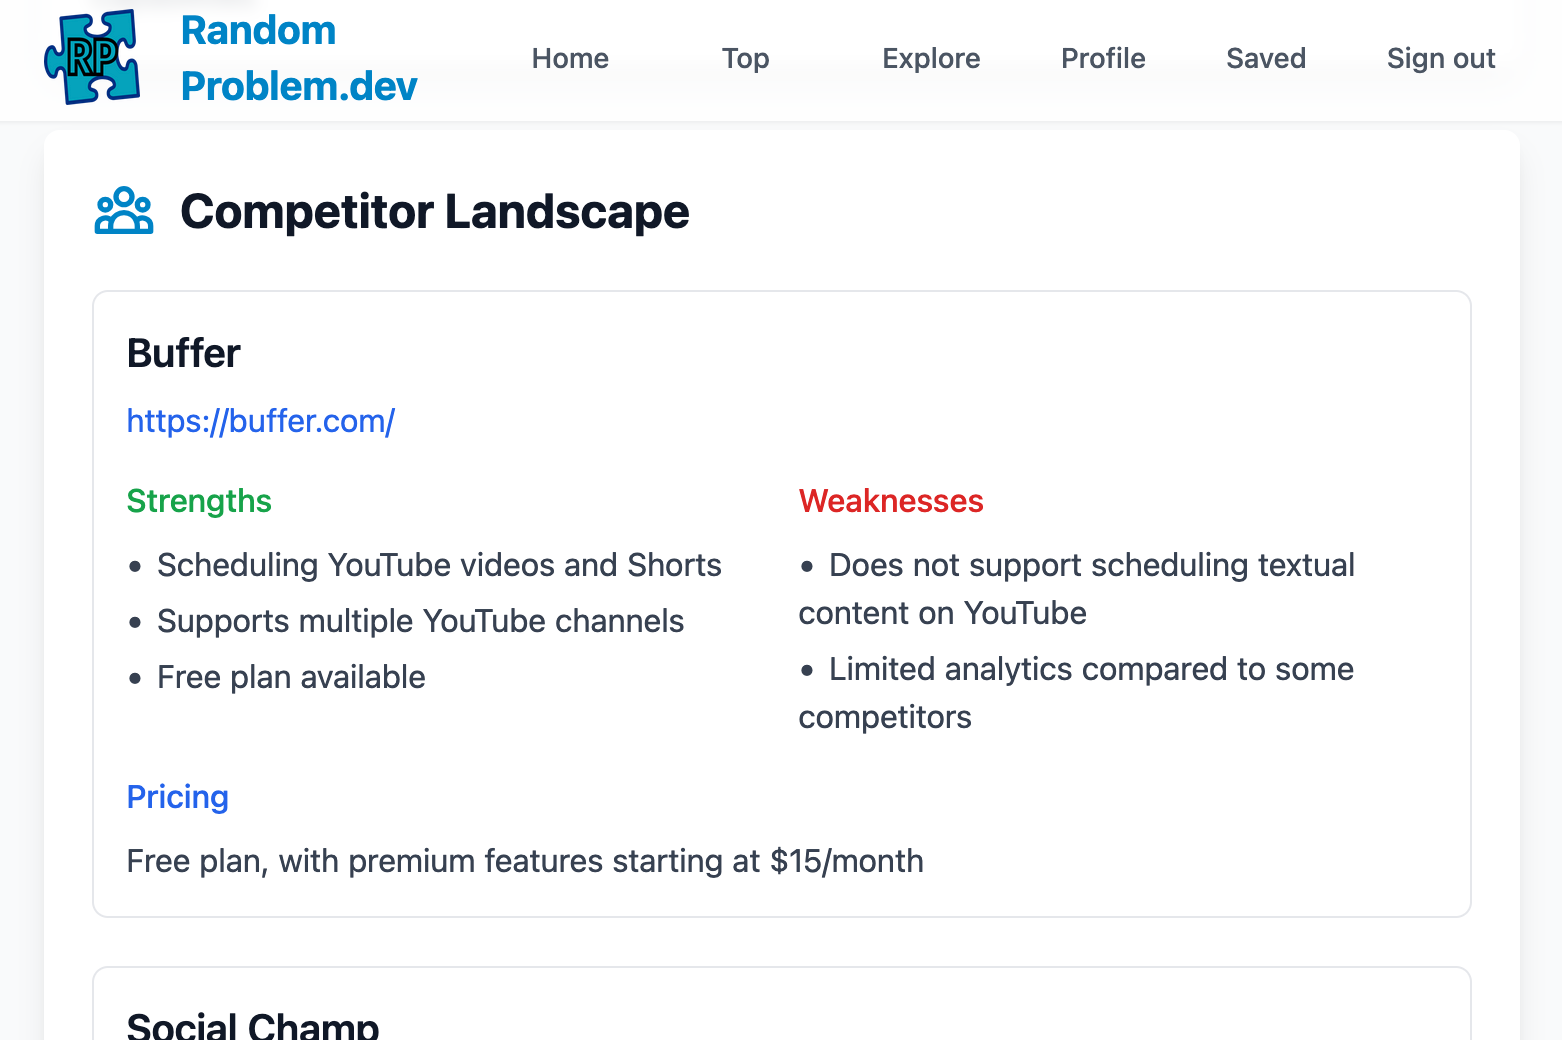Click the Competitor Landscape people icon
The width and height of the screenshot is (1562, 1040).
[124, 211]
